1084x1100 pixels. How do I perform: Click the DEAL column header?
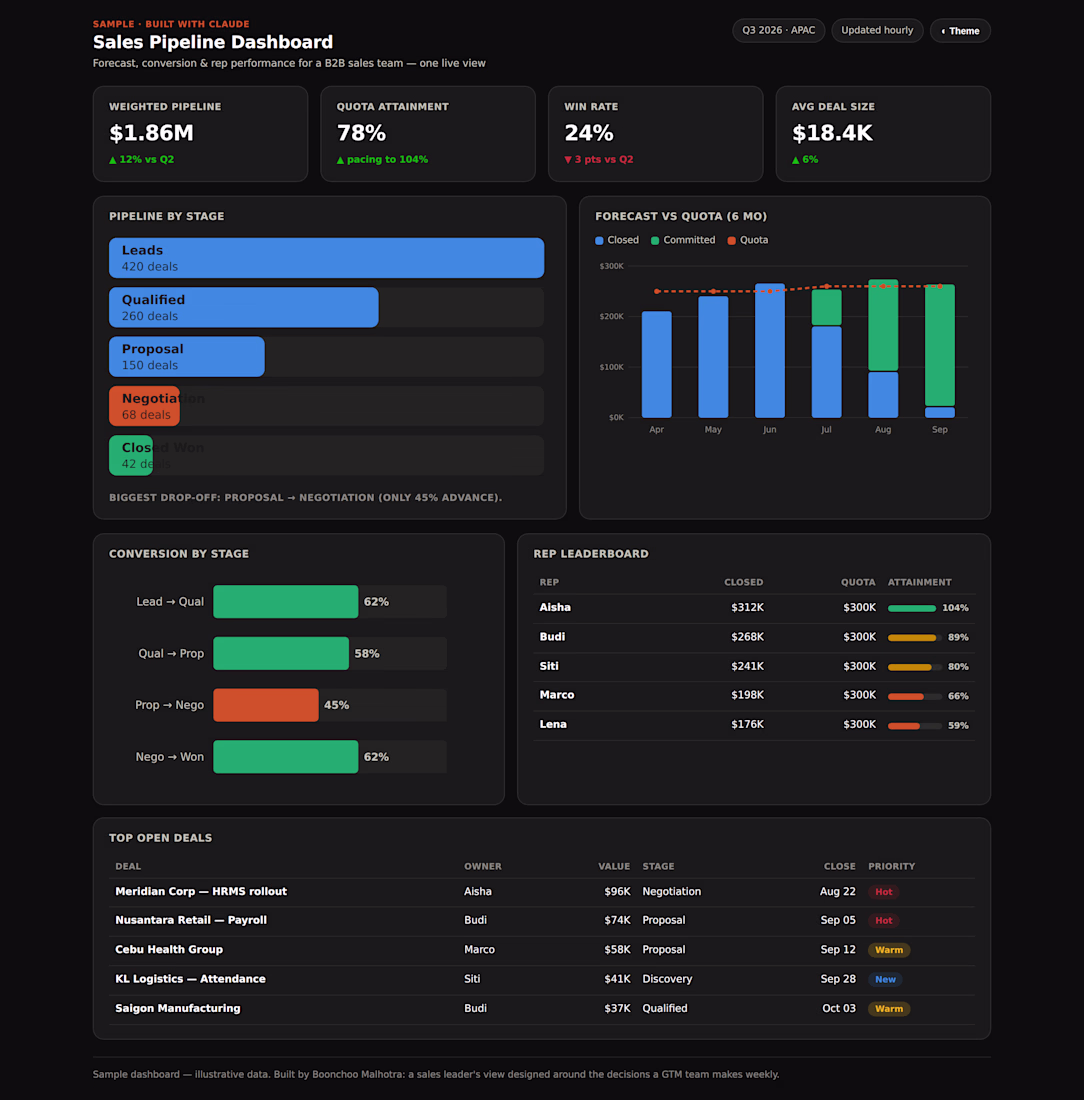coord(128,866)
